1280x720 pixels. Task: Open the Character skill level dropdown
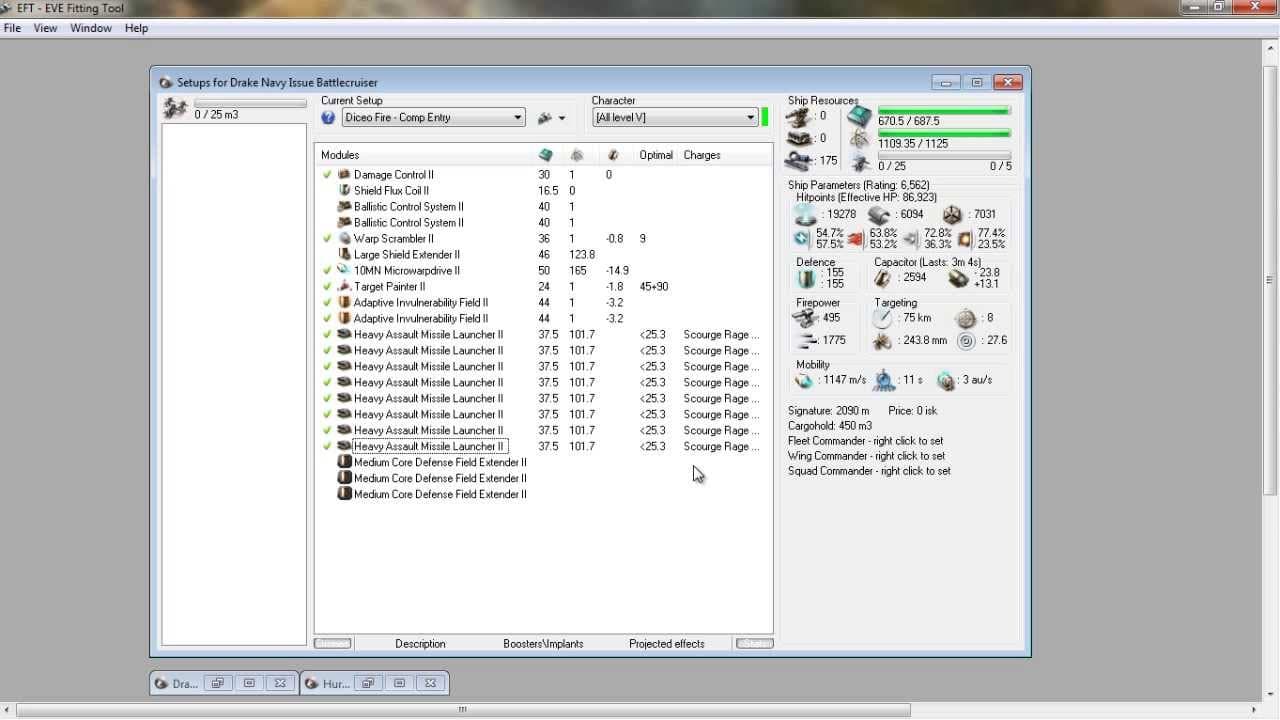(x=675, y=118)
